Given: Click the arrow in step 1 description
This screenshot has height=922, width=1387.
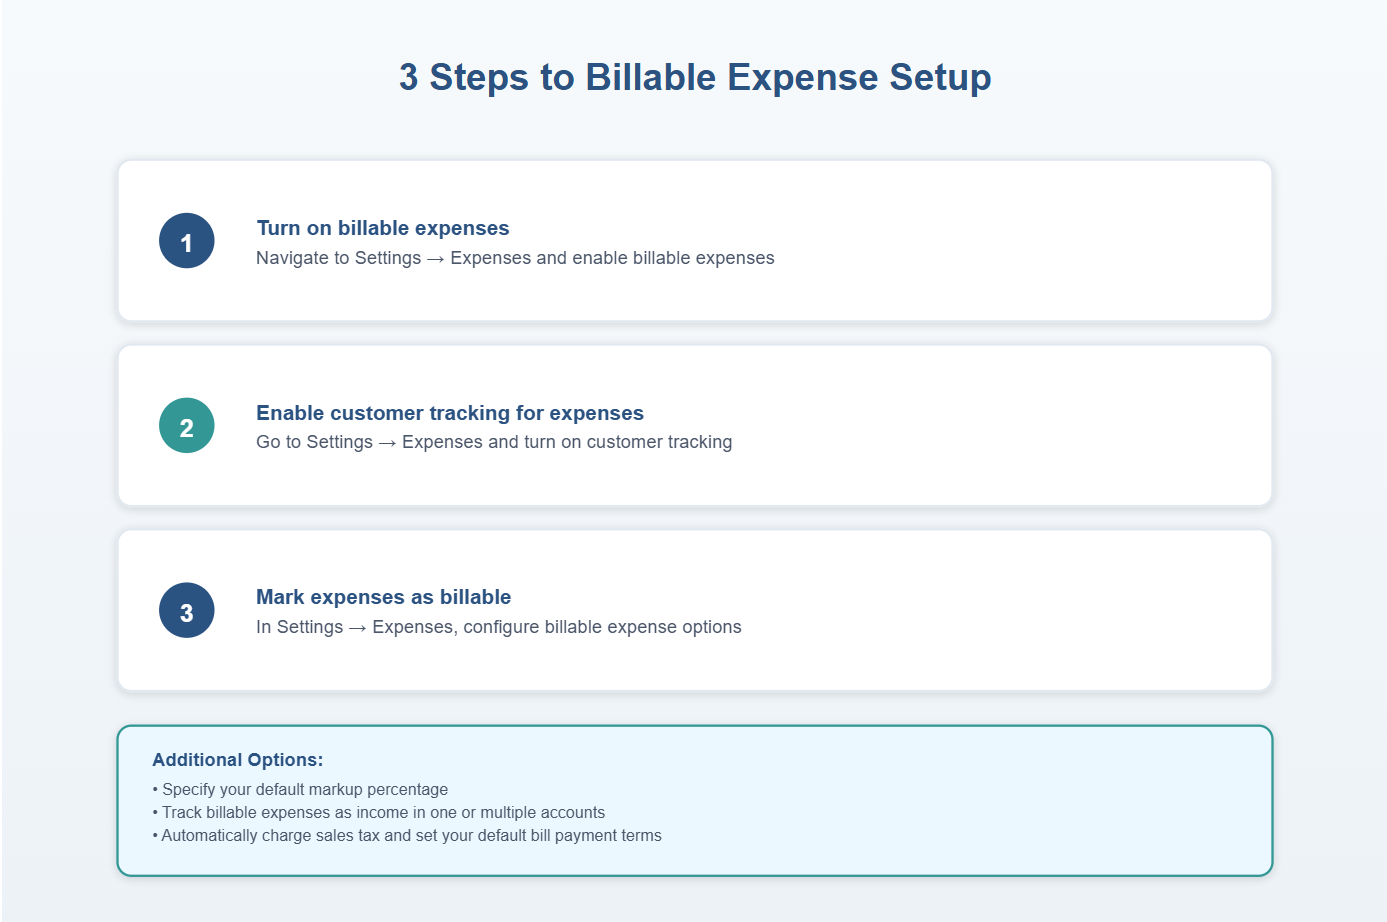Looking at the screenshot, I should tap(435, 259).
